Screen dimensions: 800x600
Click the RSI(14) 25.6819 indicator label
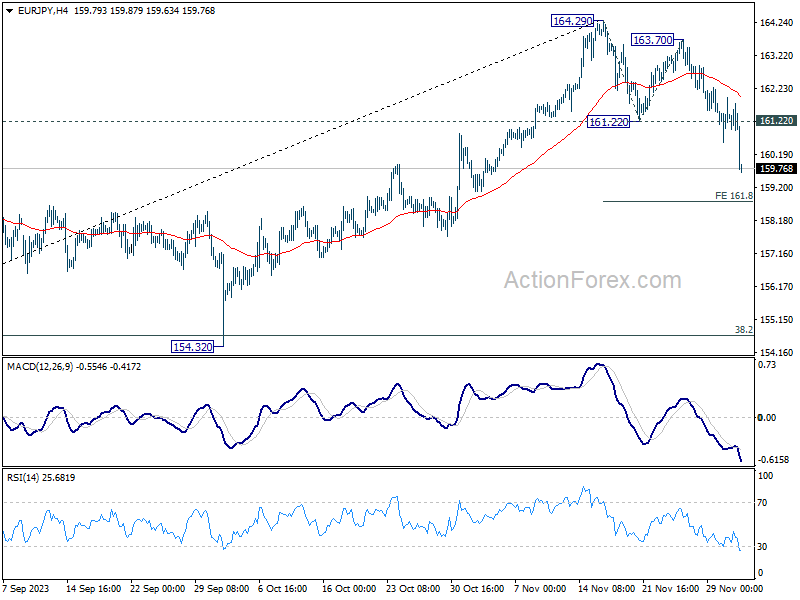(41, 478)
